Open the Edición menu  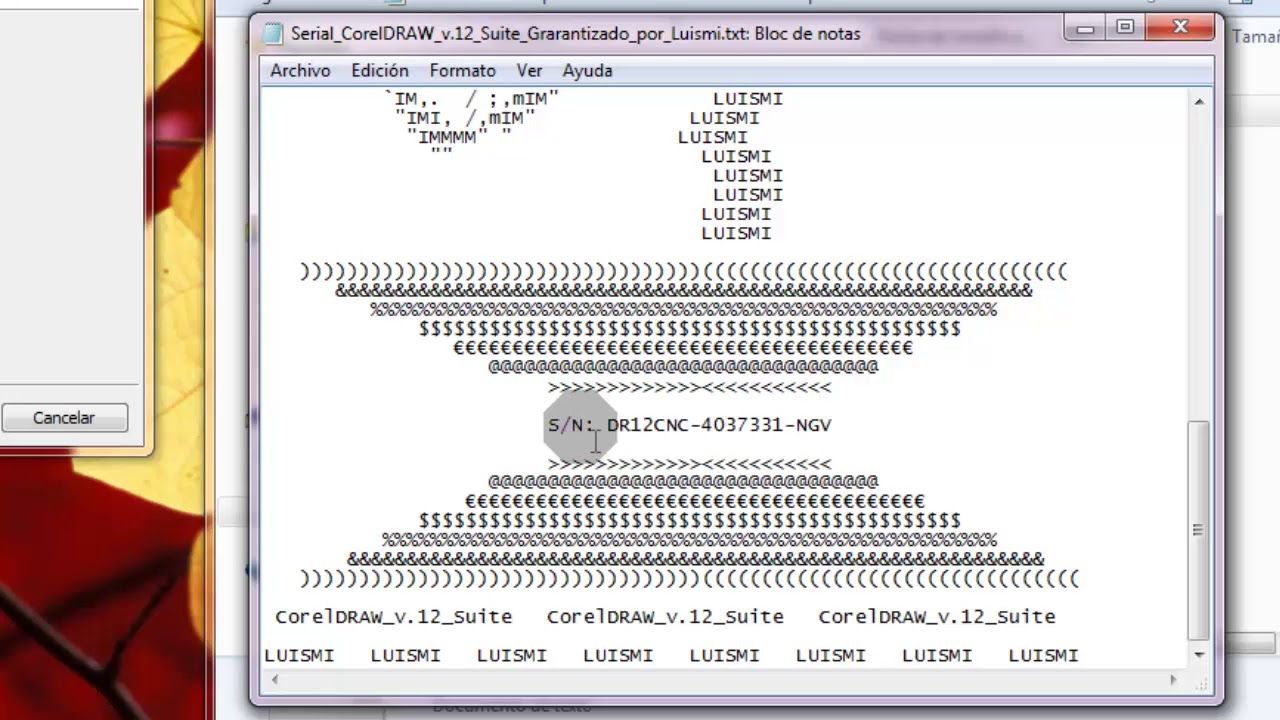[x=380, y=71]
